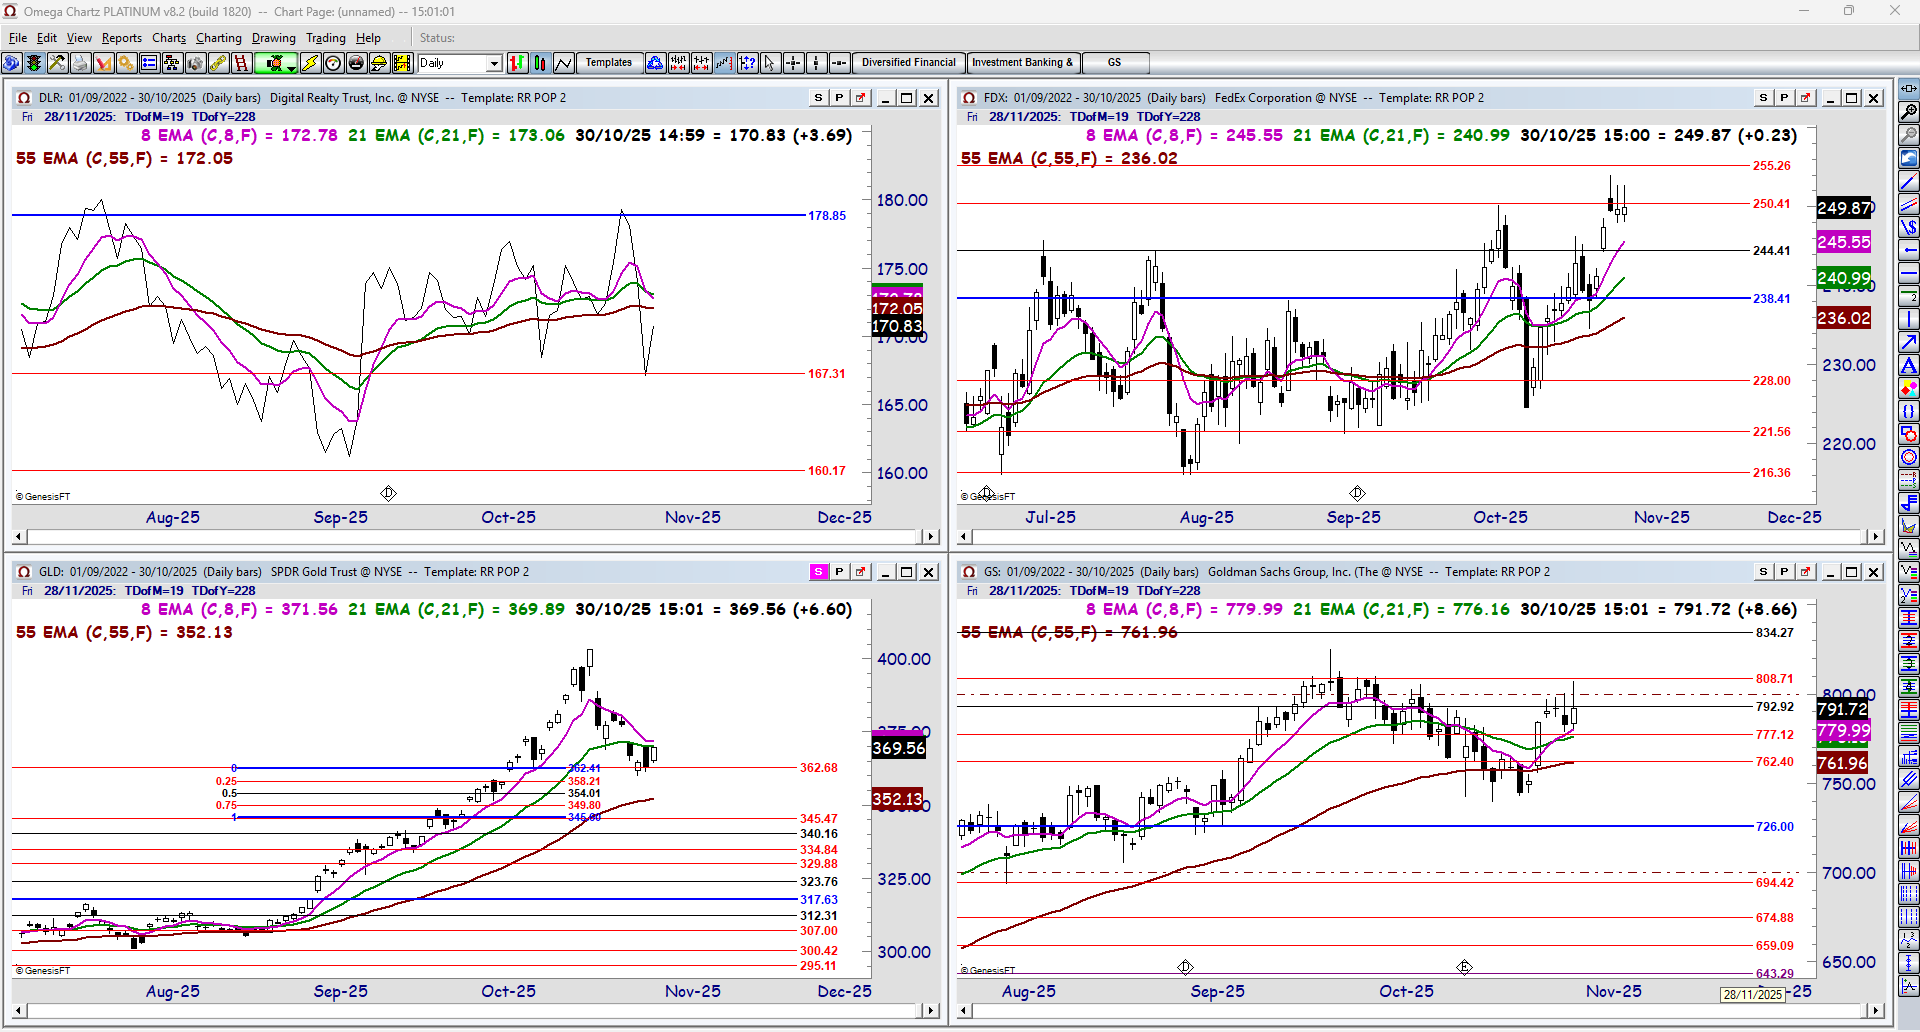Open the Help menu
1920x1032 pixels.
pos(368,38)
